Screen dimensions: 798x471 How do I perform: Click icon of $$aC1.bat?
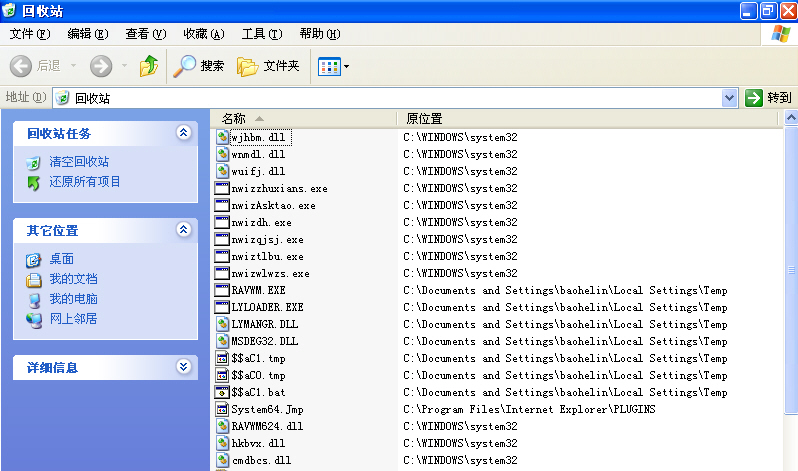click(222, 392)
